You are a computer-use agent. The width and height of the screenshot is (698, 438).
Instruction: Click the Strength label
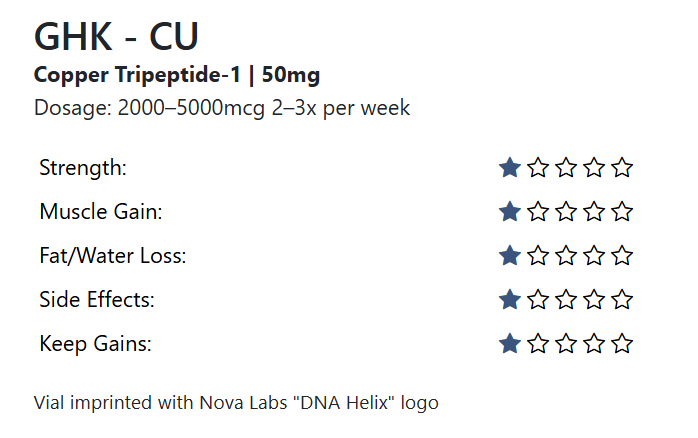click(83, 168)
